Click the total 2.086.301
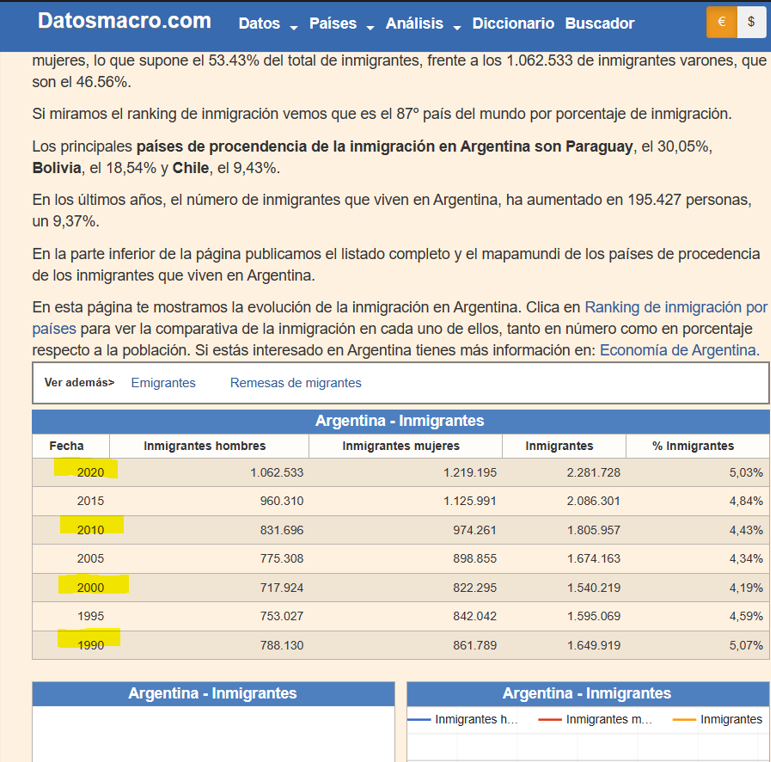This screenshot has width=771, height=762. point(593,501)
